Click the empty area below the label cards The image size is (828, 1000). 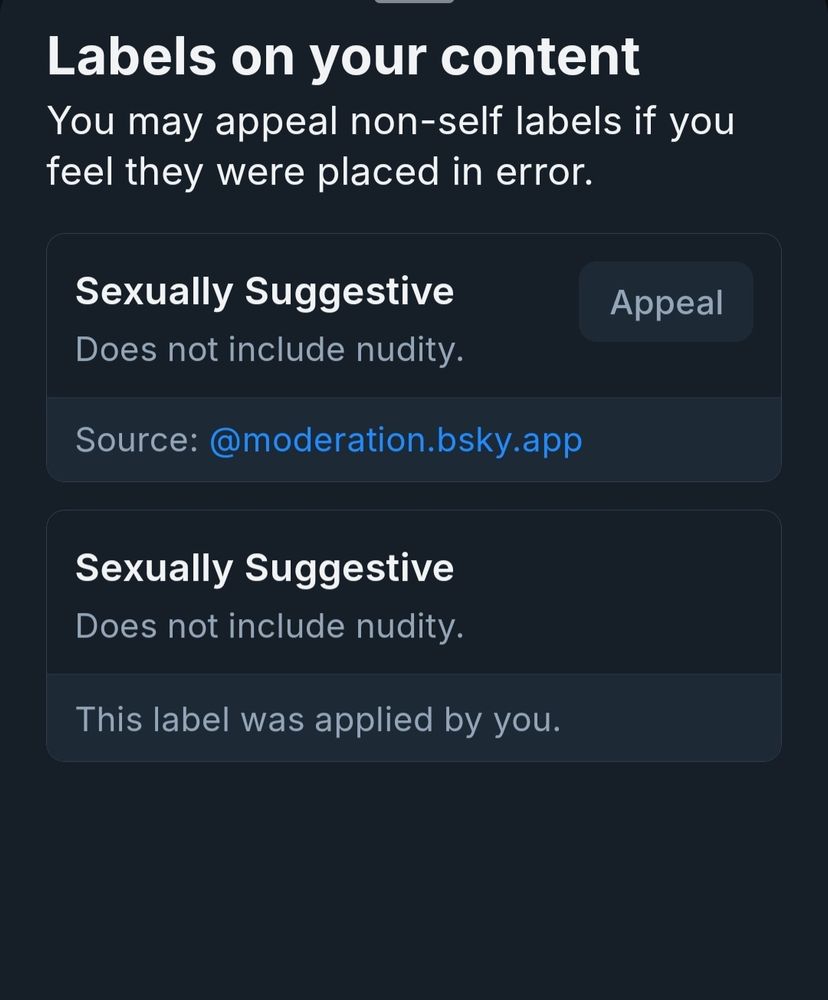click(x=414, y=870)
